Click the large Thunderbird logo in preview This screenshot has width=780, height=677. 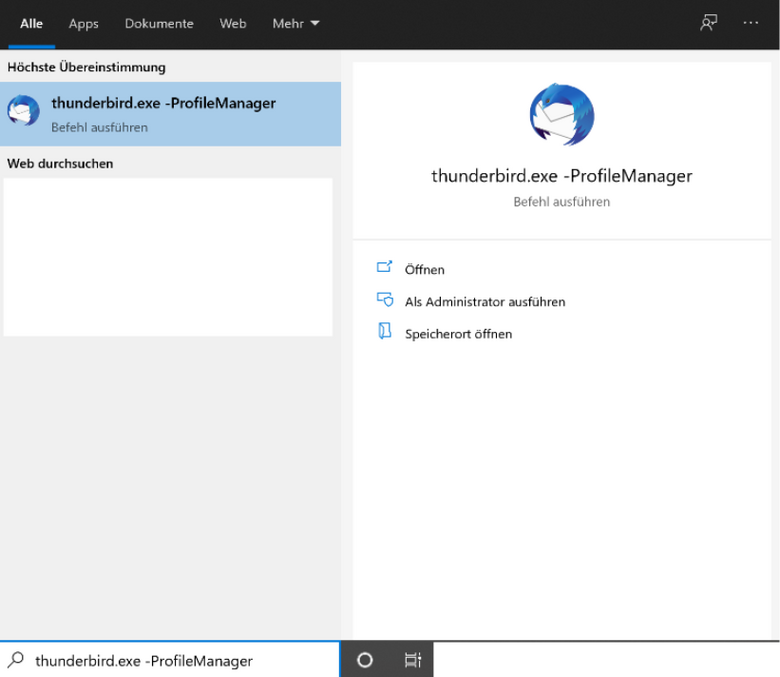tap(562, 114)
